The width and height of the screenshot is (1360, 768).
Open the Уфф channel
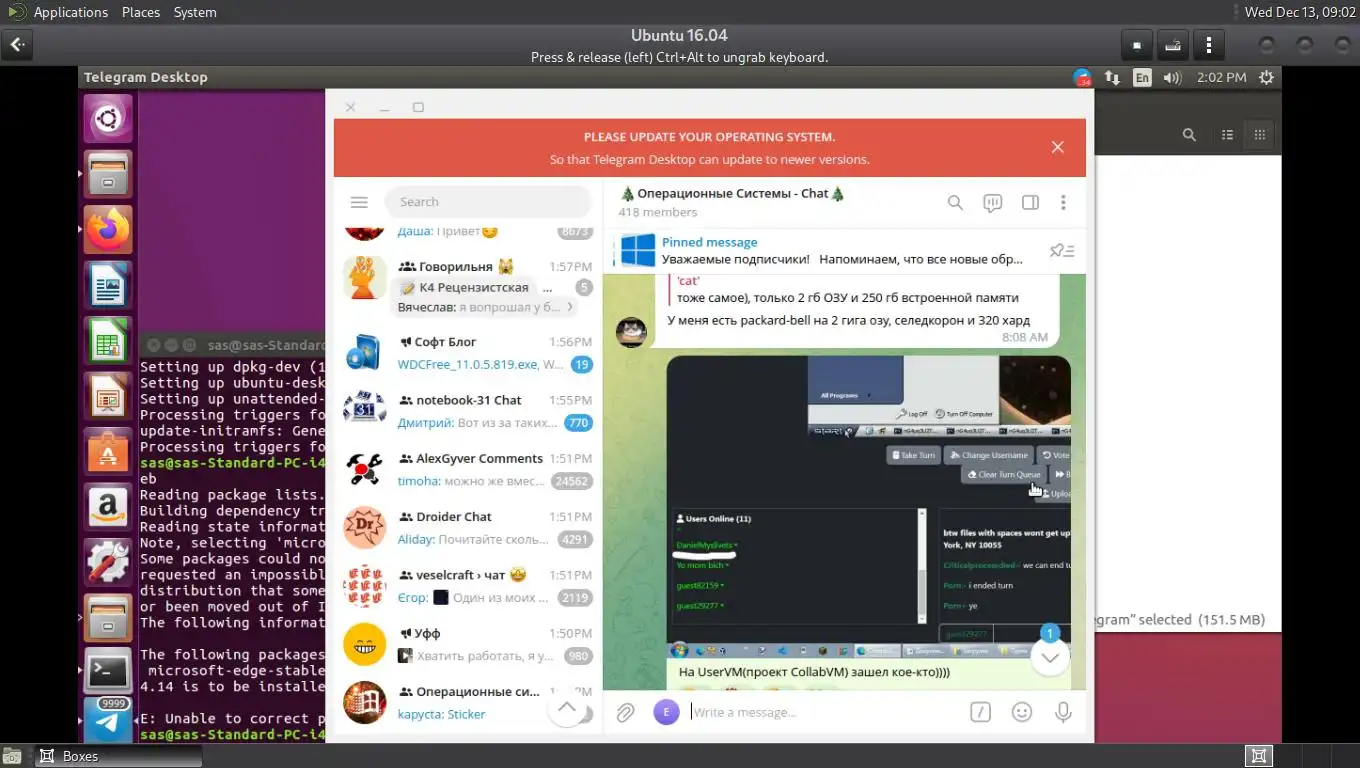(468, 644)
